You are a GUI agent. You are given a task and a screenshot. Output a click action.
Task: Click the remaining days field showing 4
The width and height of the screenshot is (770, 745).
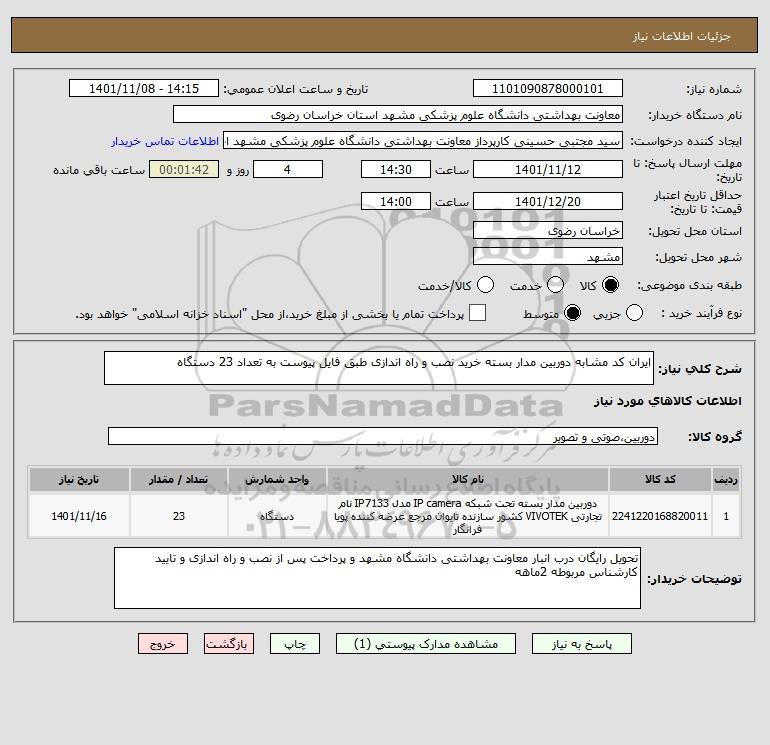pos(288,169)
